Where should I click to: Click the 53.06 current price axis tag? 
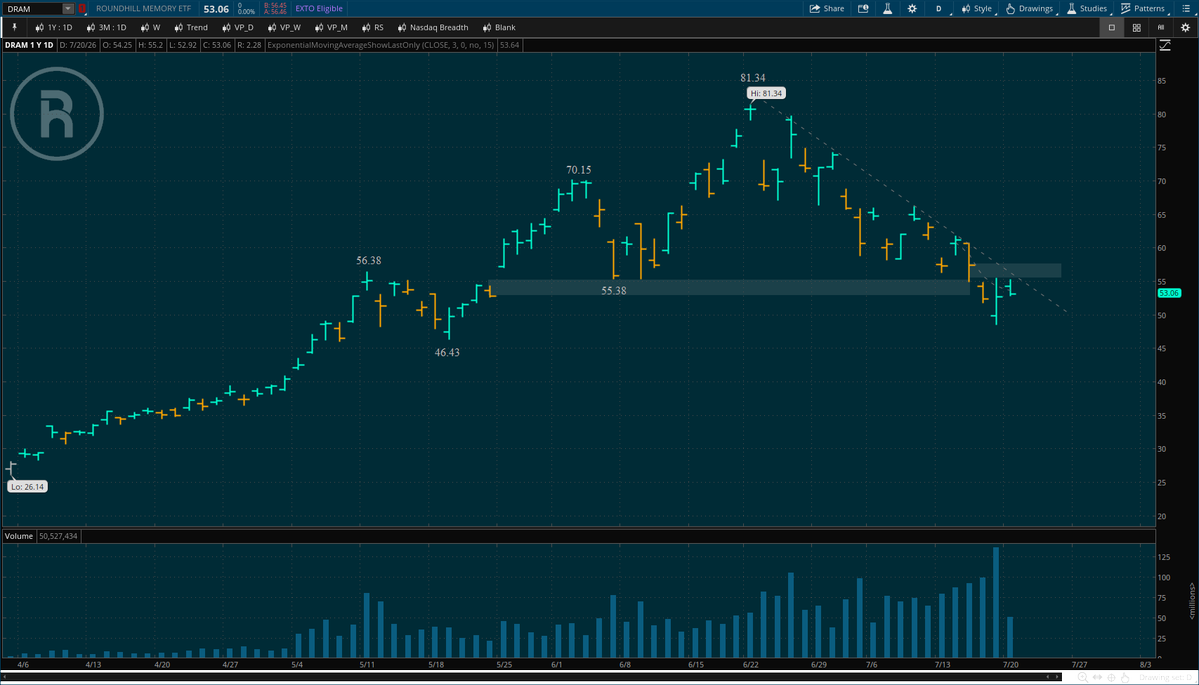pyautogui.click(x=1169, y=293)
